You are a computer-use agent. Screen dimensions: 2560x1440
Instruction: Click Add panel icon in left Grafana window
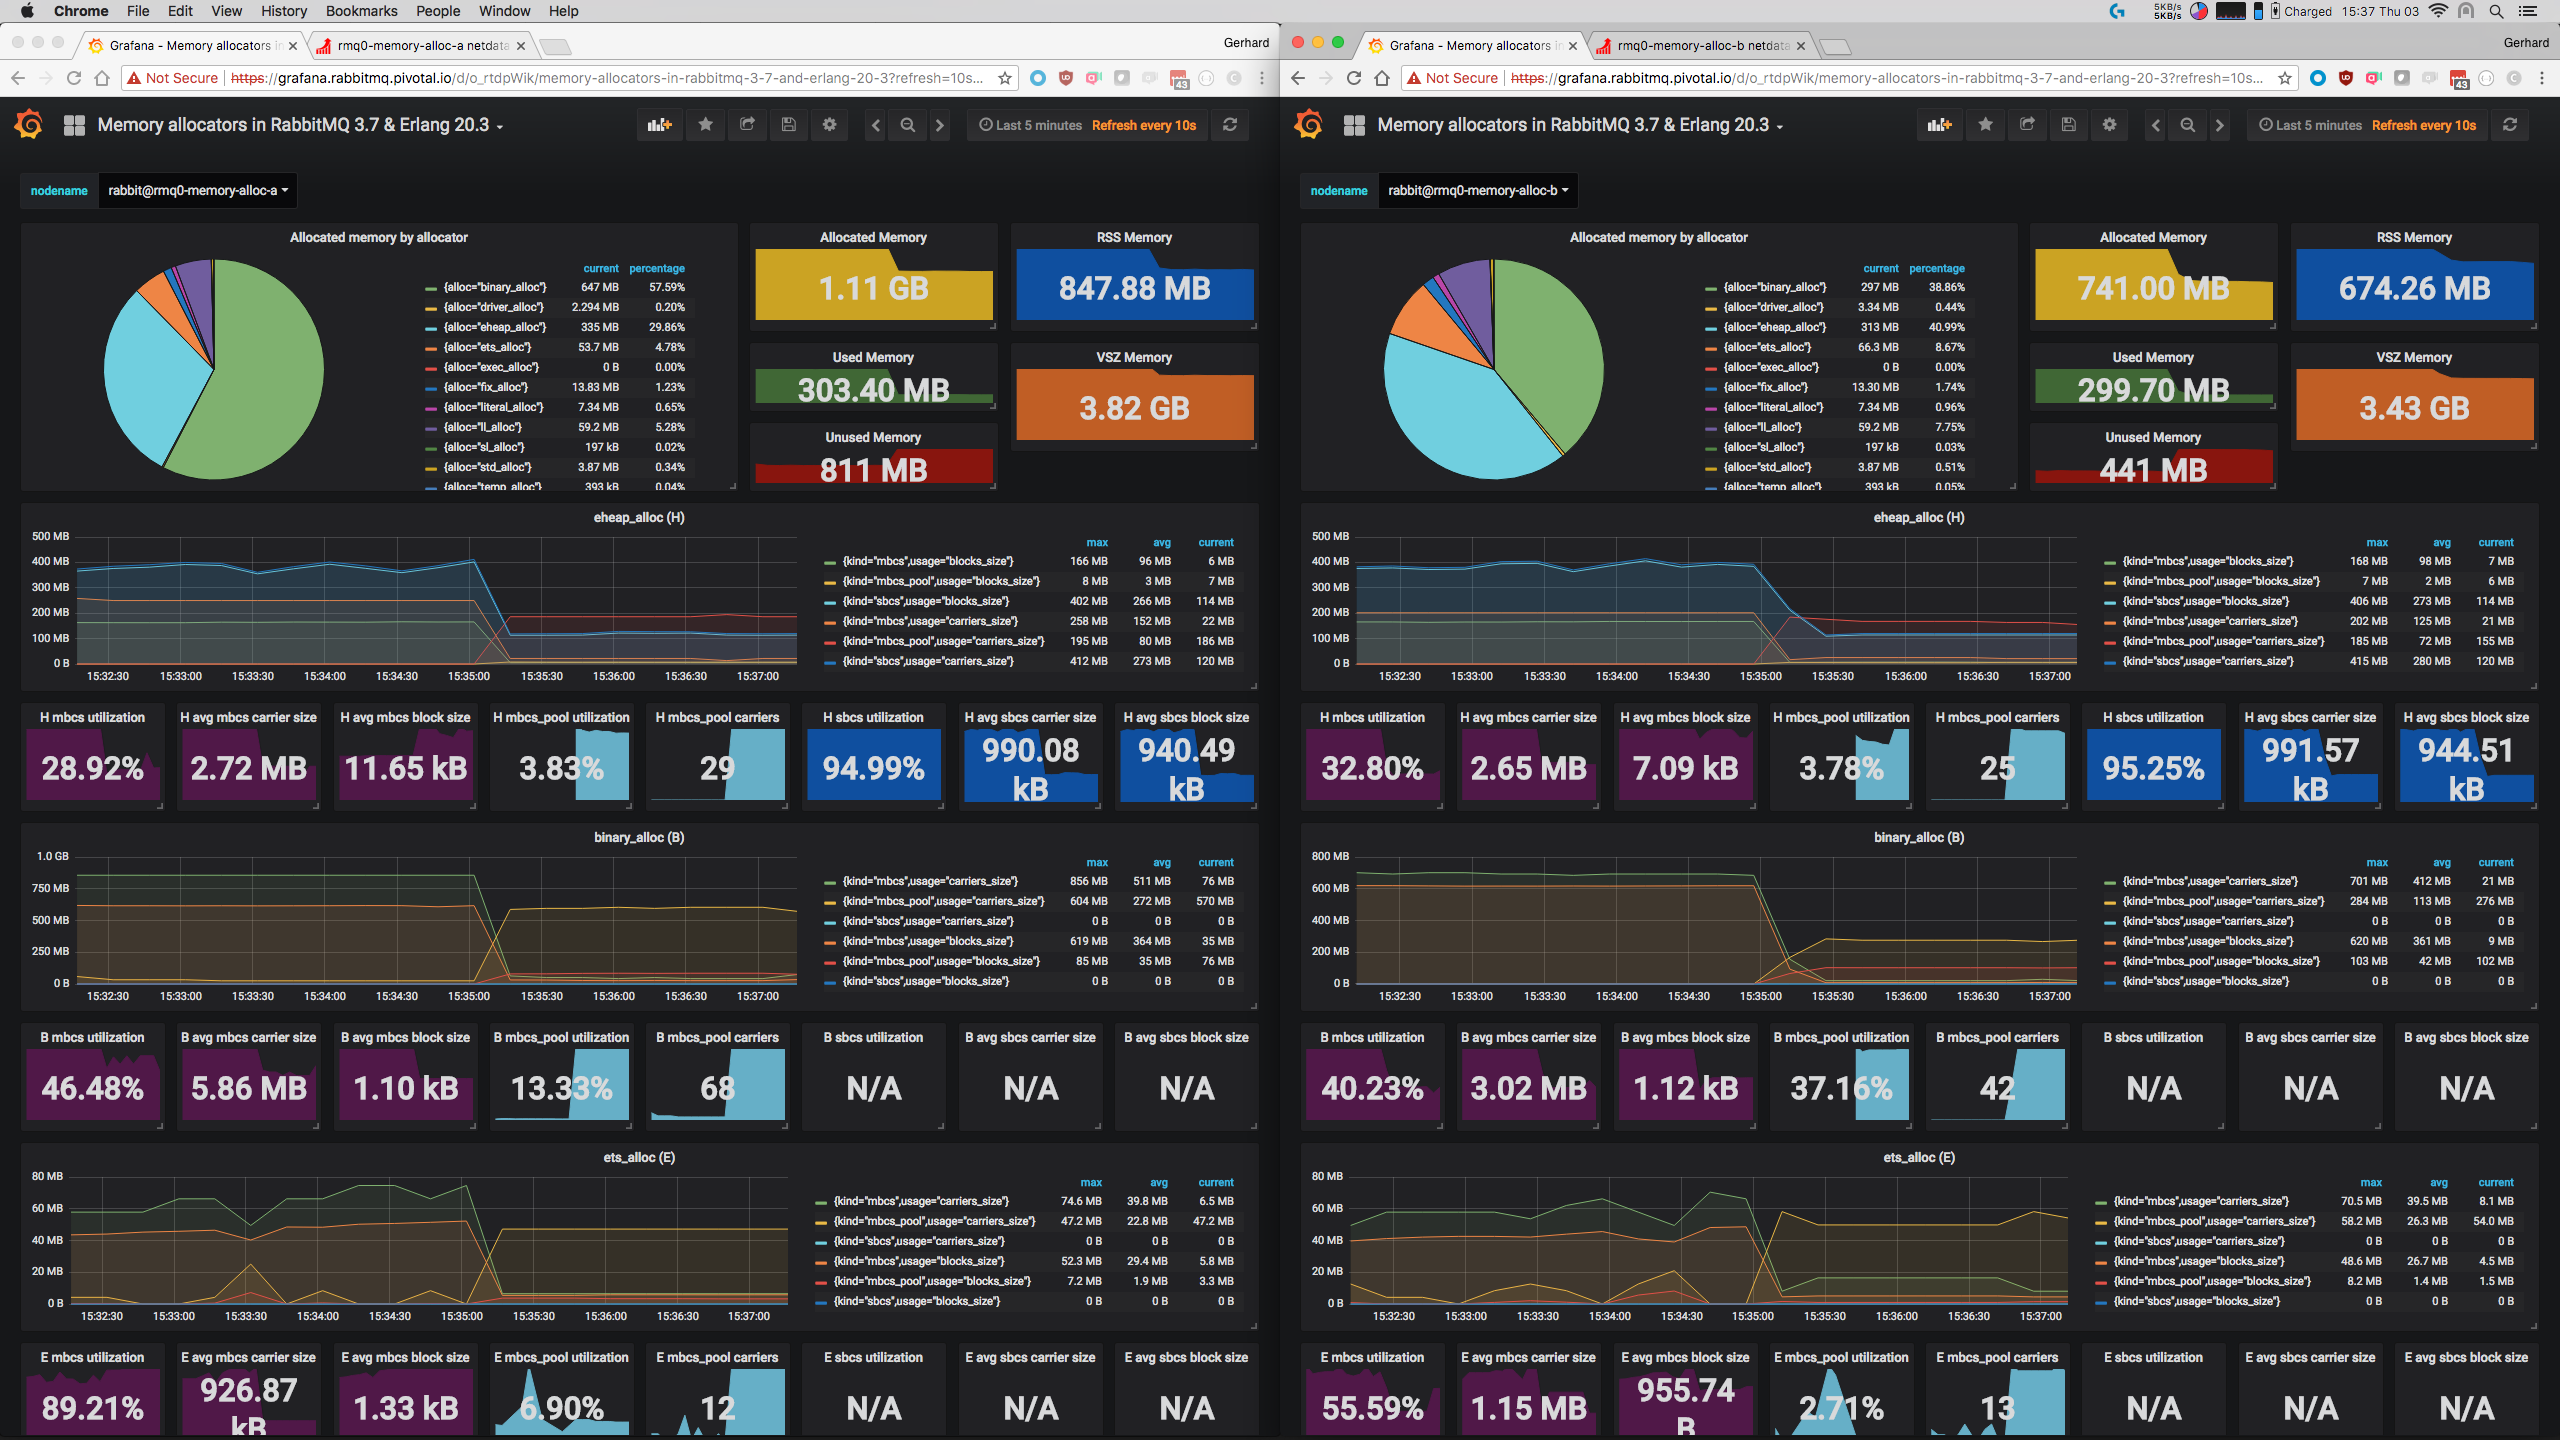point(660,125)
